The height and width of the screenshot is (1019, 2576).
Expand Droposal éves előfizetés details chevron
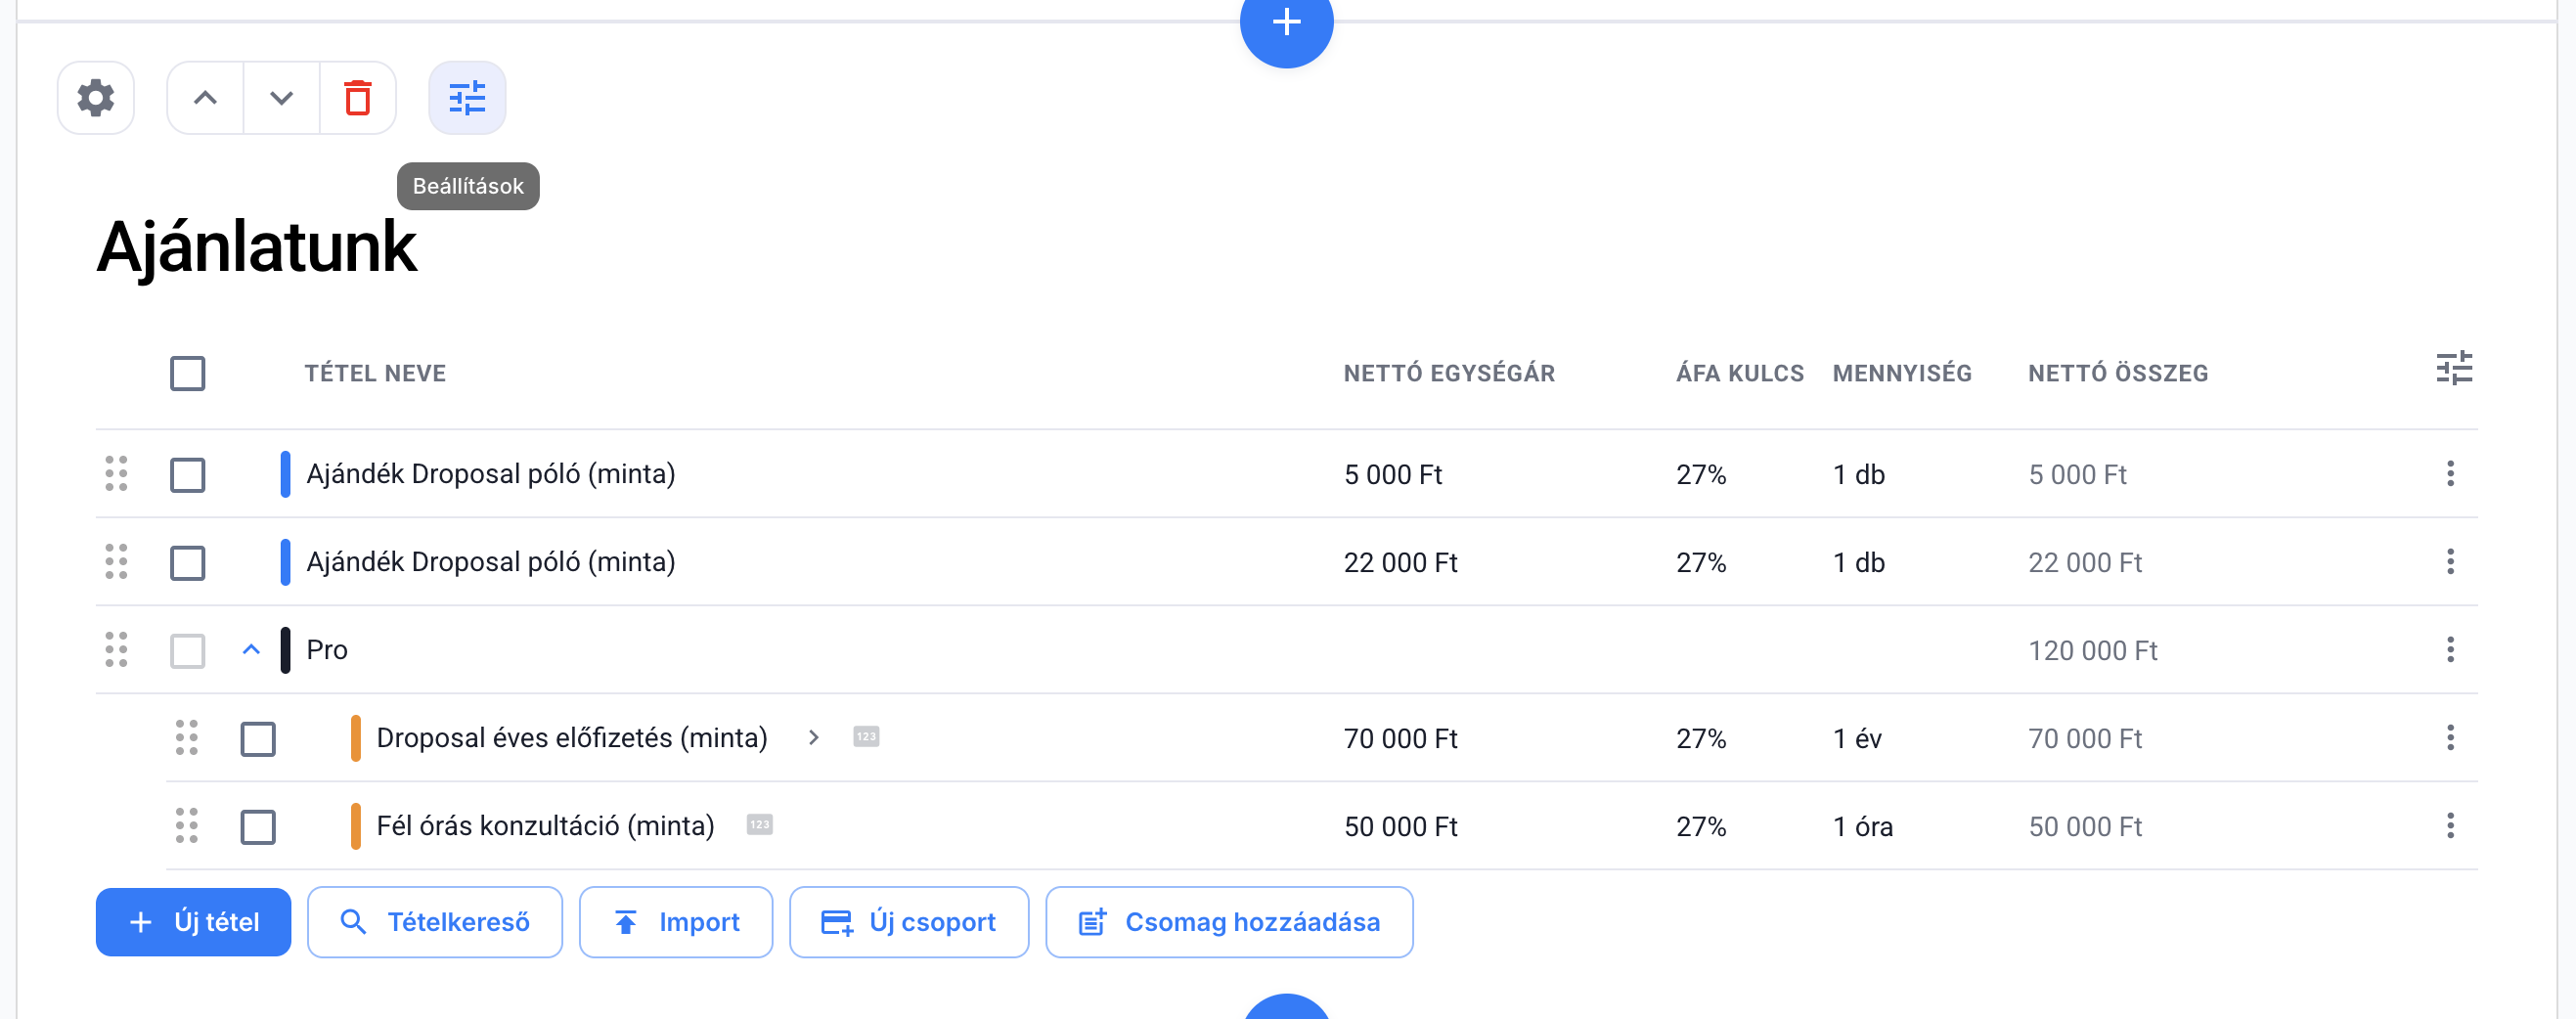click(x=813, y=738)
